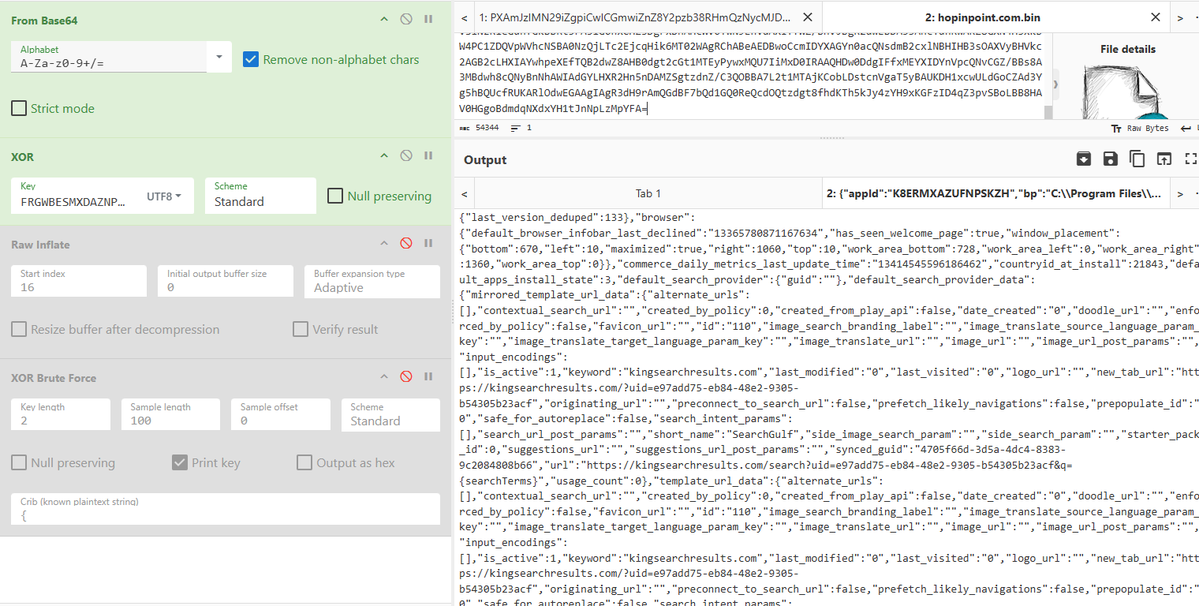The image size is (1199, 606).
Task: Click the XOR Brute Force operation title
Action: 54,378
